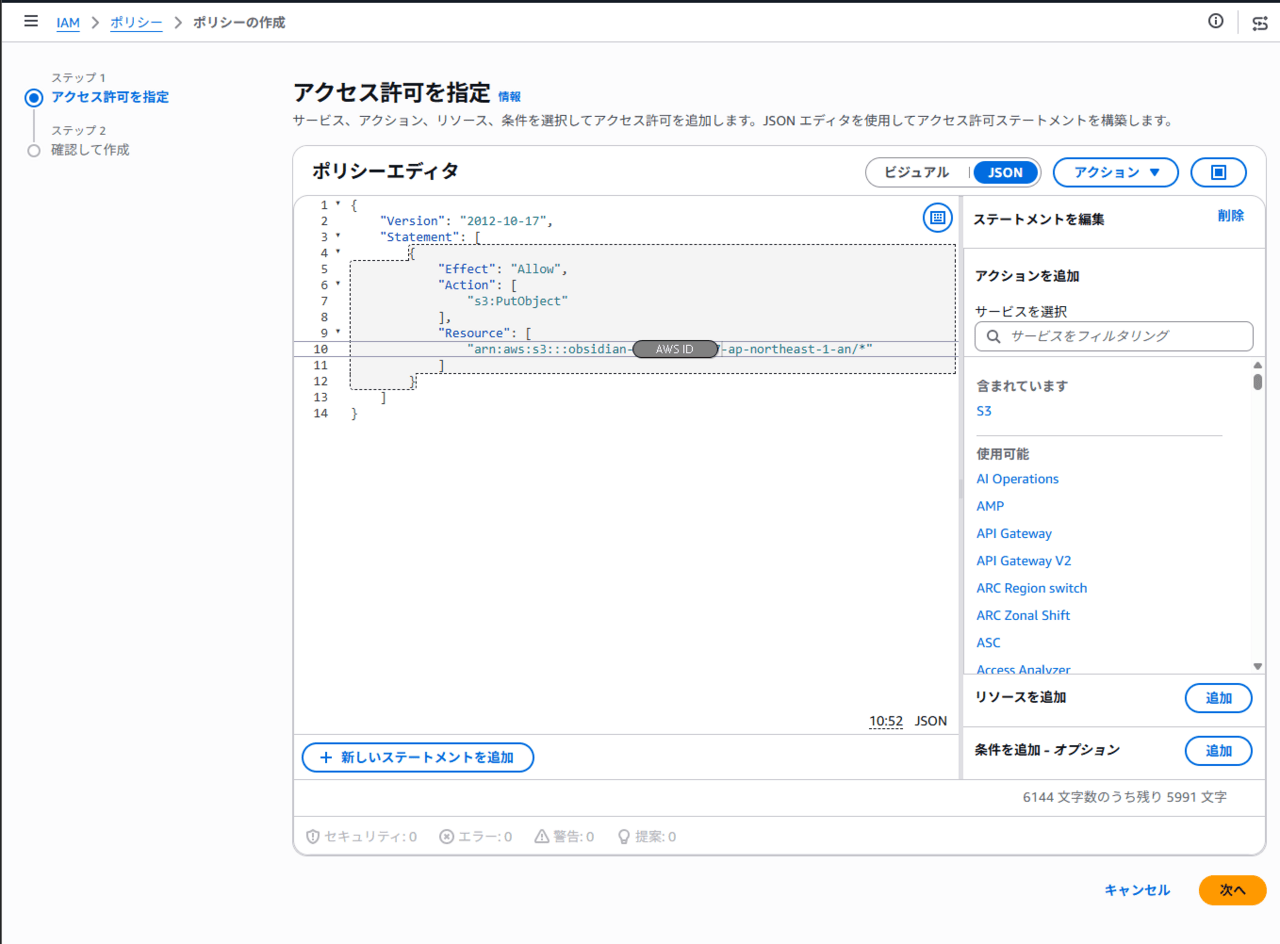Viewport: 1280px width, 944px height.
Task: Click 警告: 0 status entry
Action: point(564,836)
